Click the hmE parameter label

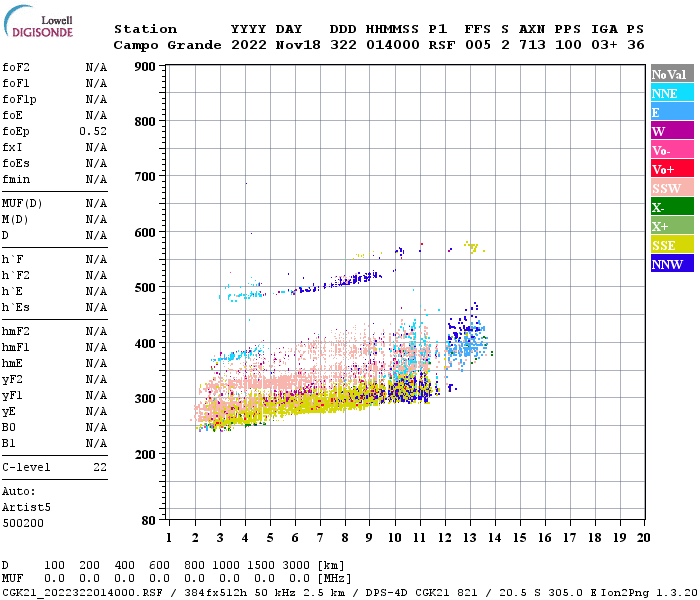(x=12, y=363)
